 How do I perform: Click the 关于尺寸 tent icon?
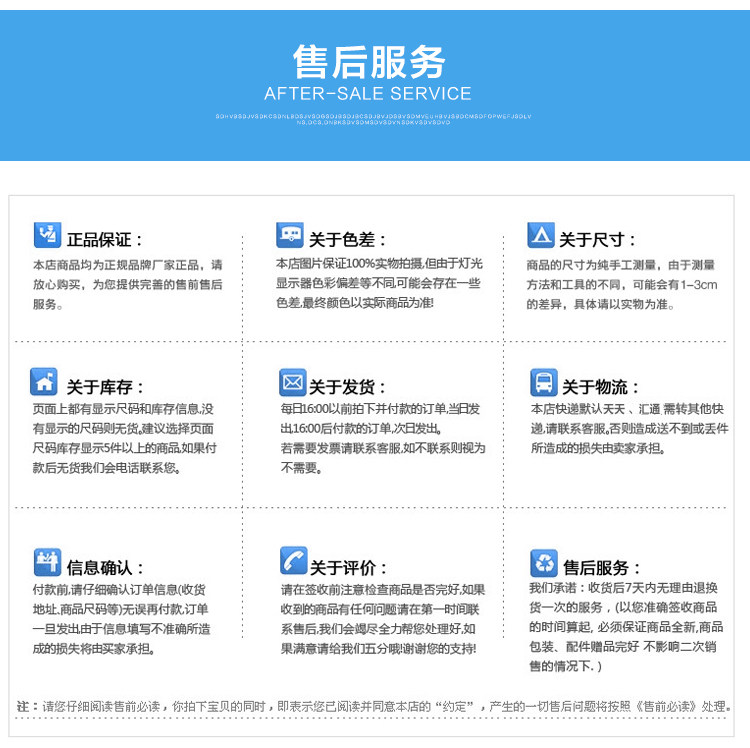(x=541, y=235)
